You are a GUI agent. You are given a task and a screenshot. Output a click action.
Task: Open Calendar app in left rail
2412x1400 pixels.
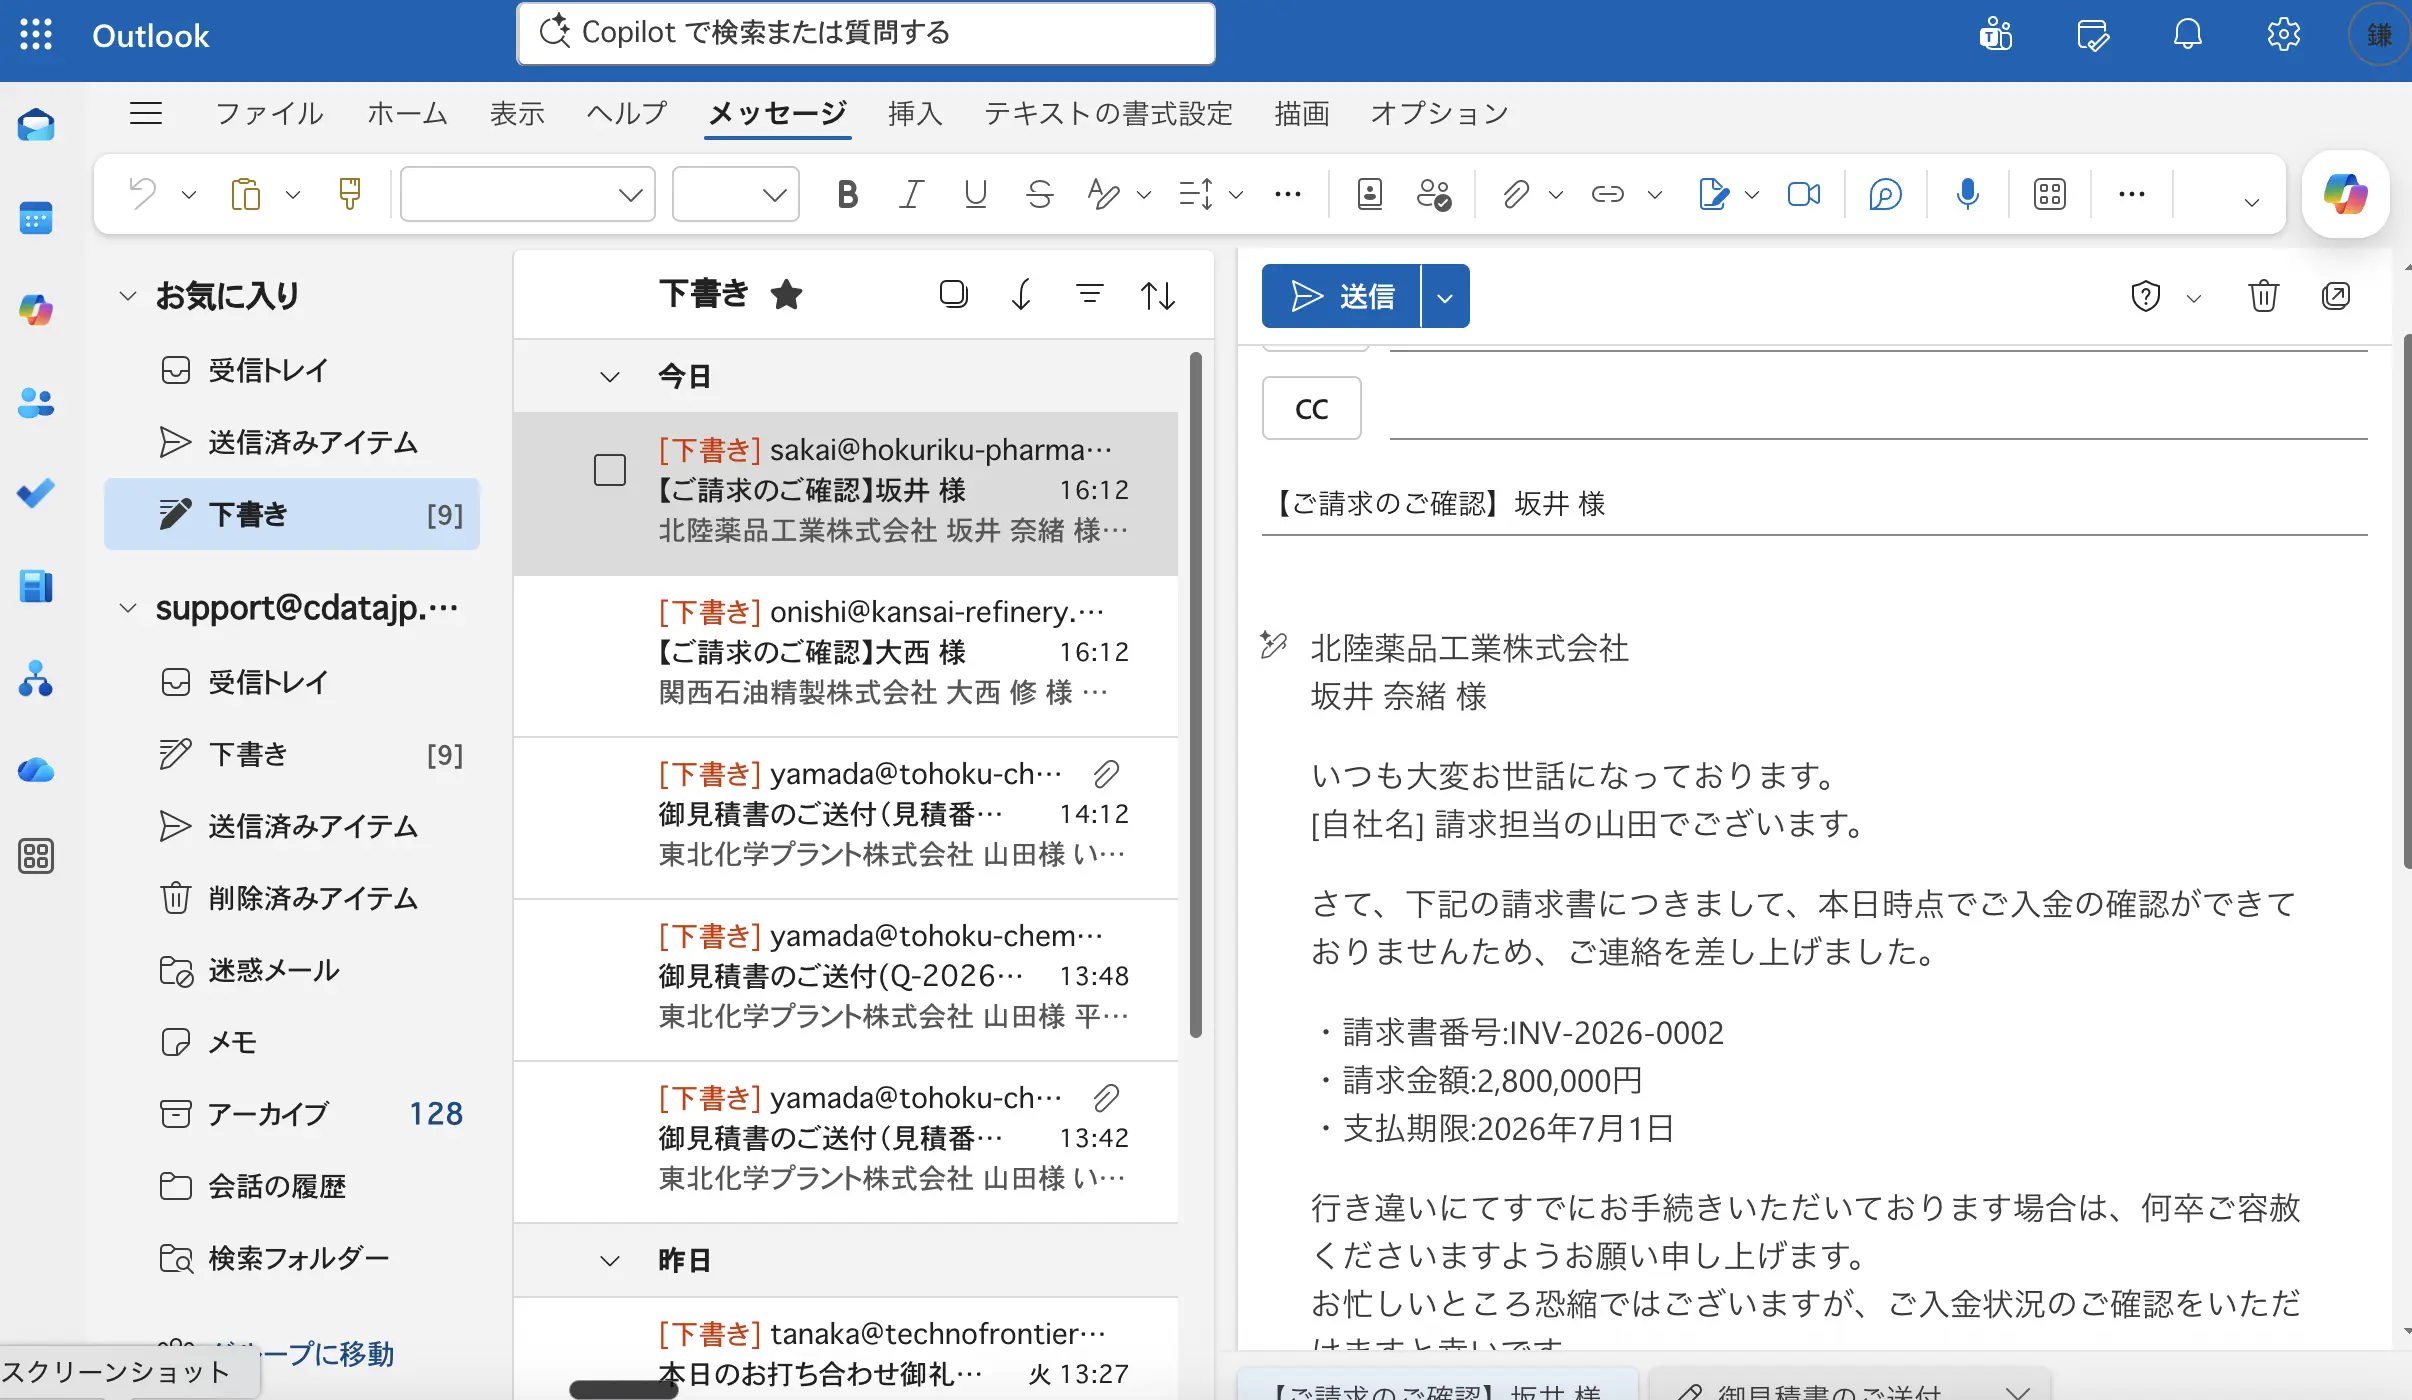coord(36,217)
